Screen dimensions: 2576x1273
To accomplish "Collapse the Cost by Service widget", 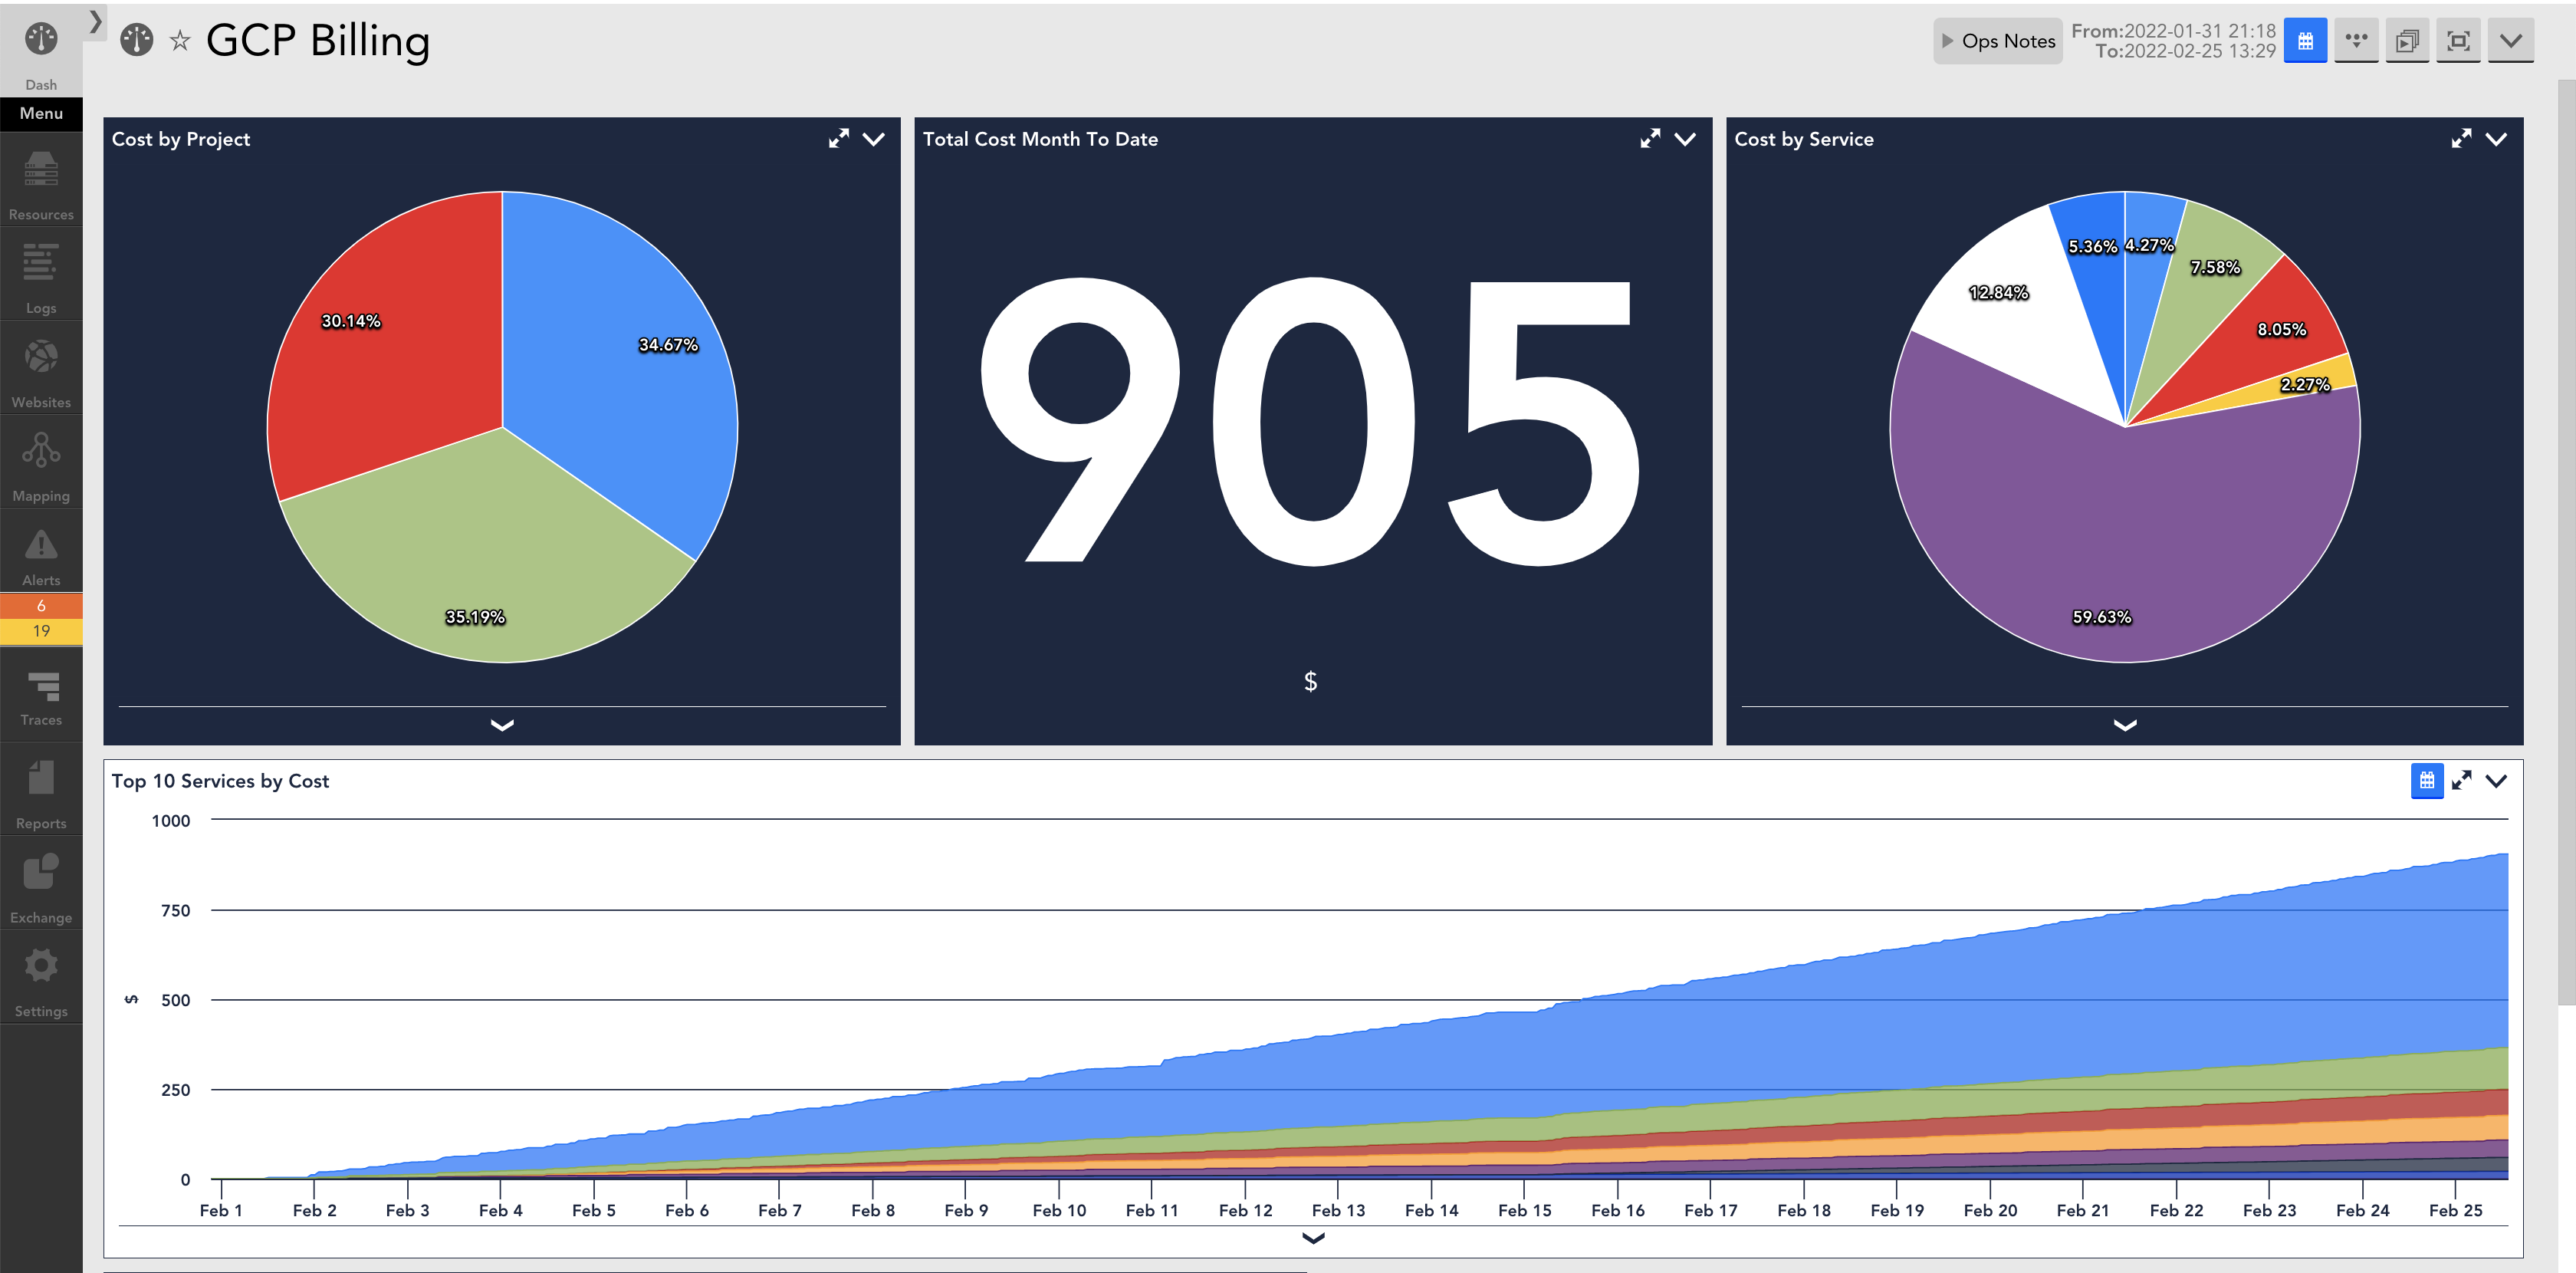I will point(2497,140).
